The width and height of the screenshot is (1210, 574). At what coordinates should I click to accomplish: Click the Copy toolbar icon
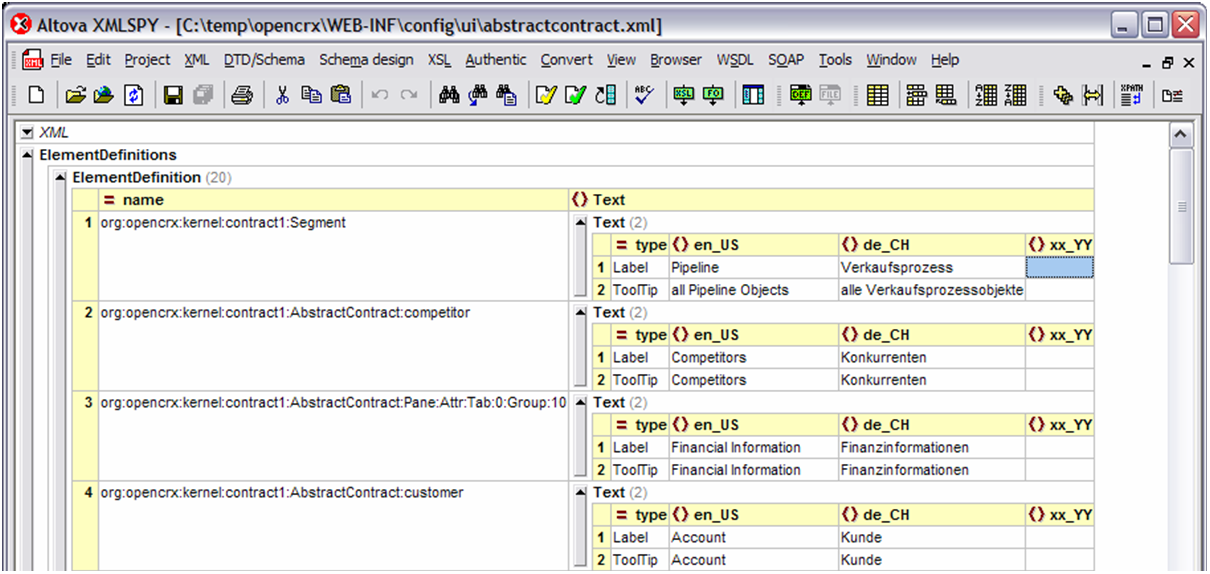point(311,95)
